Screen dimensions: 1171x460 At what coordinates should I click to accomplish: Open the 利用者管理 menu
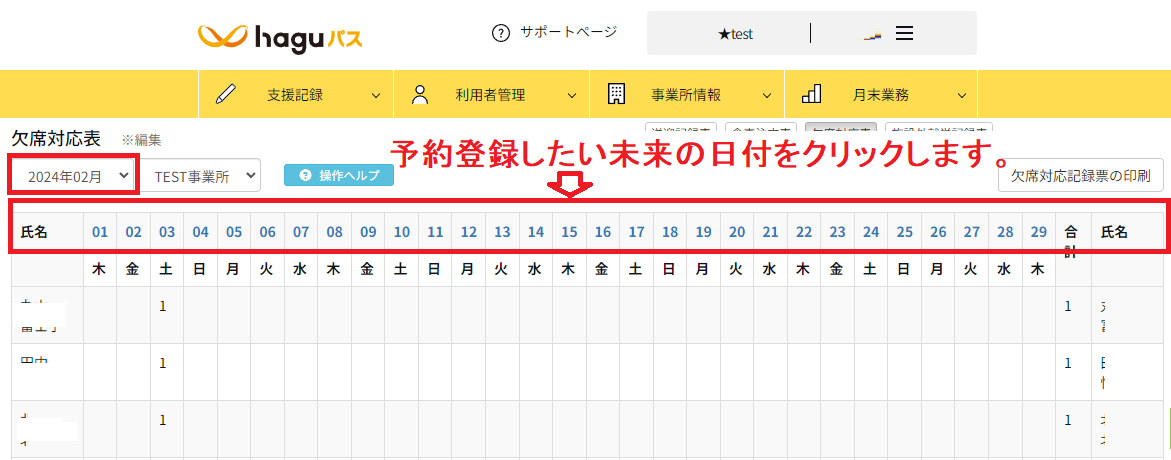tap(490, 95)
